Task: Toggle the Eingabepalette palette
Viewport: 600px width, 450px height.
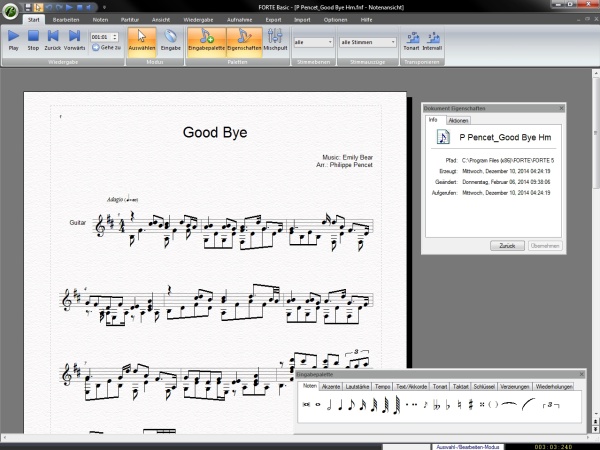Action: 207,40
